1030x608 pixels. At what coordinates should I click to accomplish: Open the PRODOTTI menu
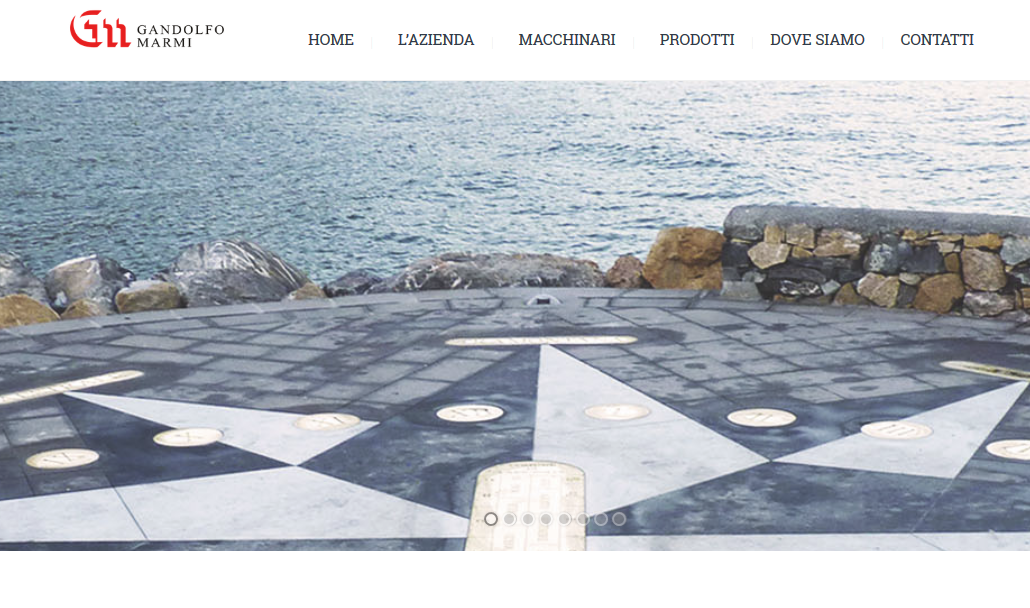[697, 39]
